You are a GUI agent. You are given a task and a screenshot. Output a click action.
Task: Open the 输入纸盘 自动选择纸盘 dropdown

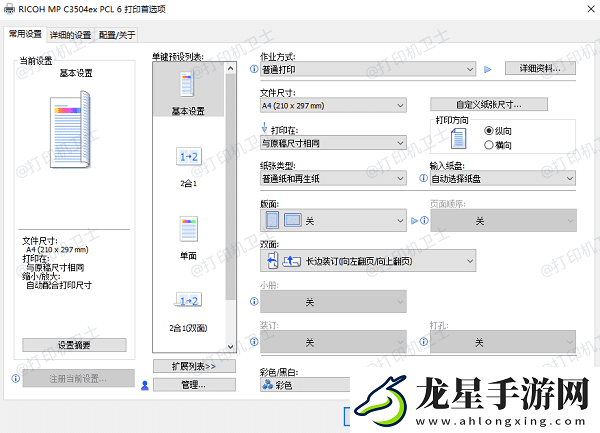point(503,178)
